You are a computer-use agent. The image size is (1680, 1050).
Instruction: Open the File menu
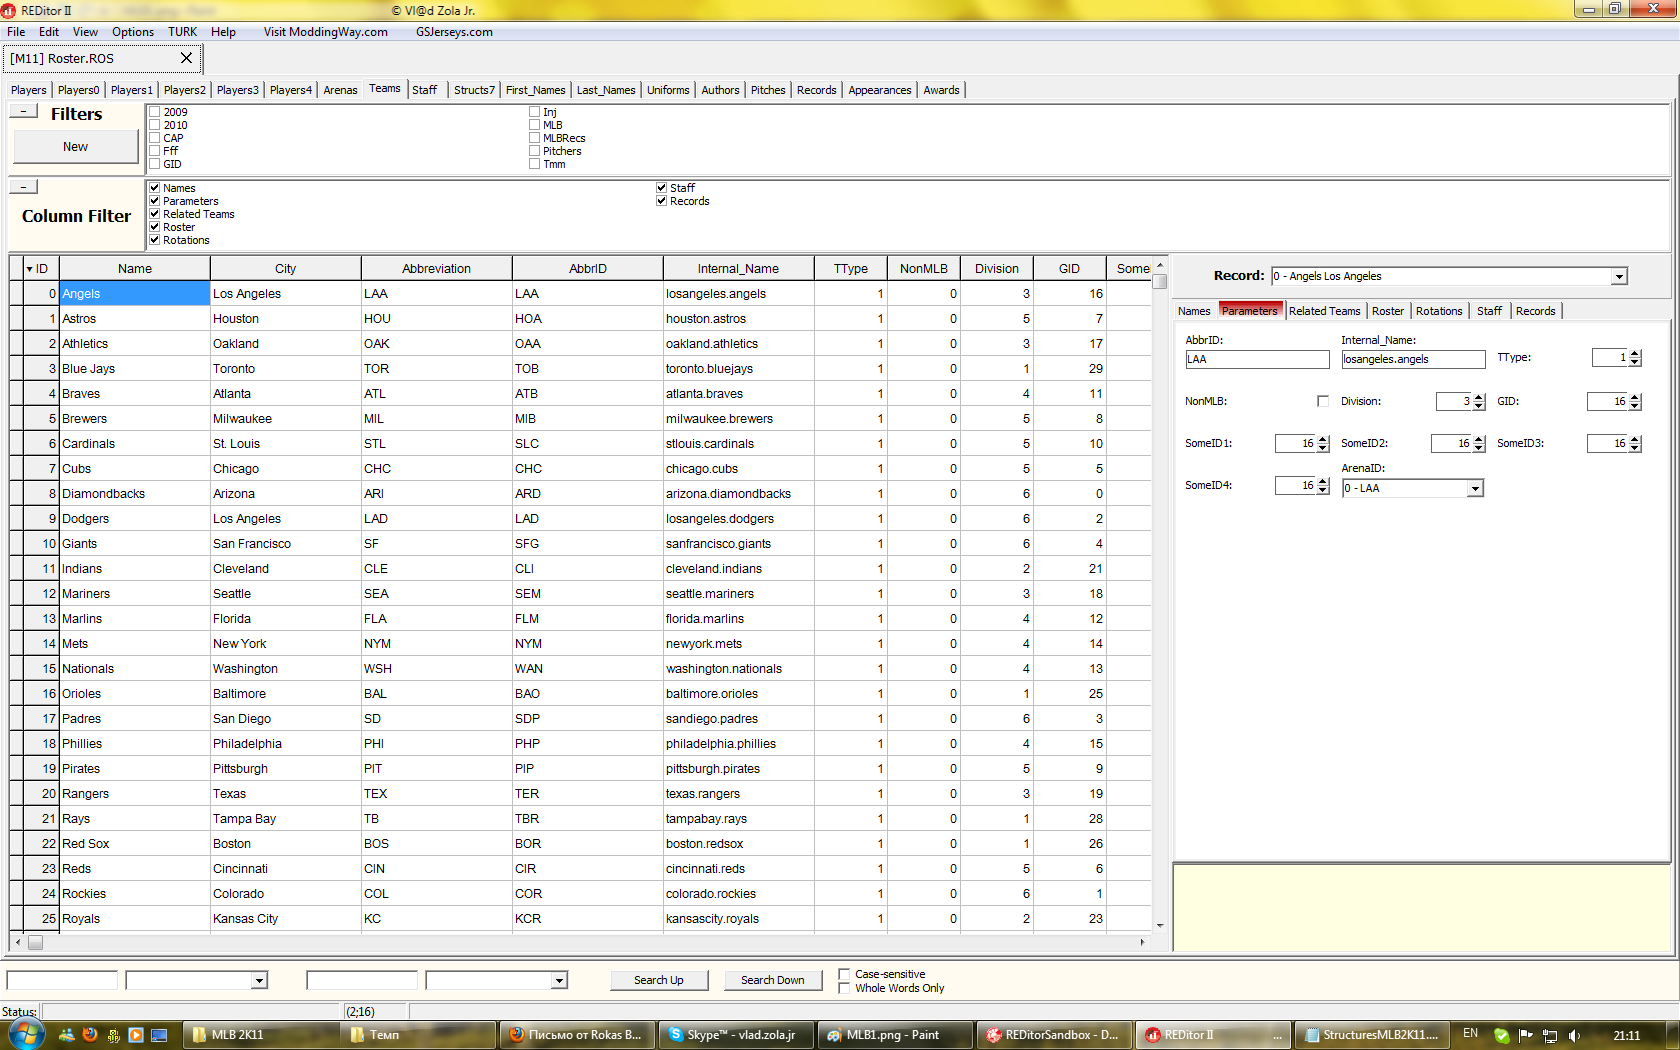point(16,32)
